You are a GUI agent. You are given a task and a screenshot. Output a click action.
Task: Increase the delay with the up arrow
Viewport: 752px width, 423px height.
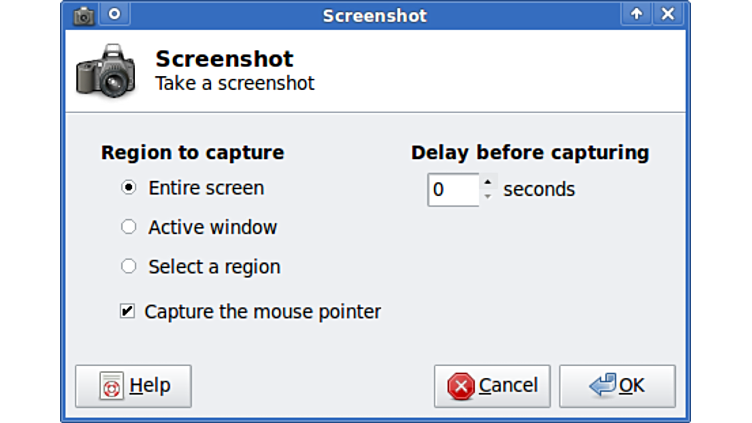[x=488, y=182]
